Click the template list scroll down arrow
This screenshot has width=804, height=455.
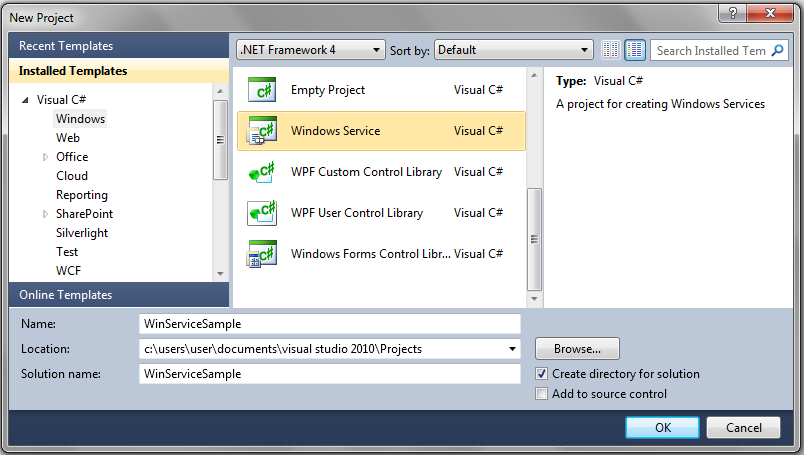pos(534,299)
